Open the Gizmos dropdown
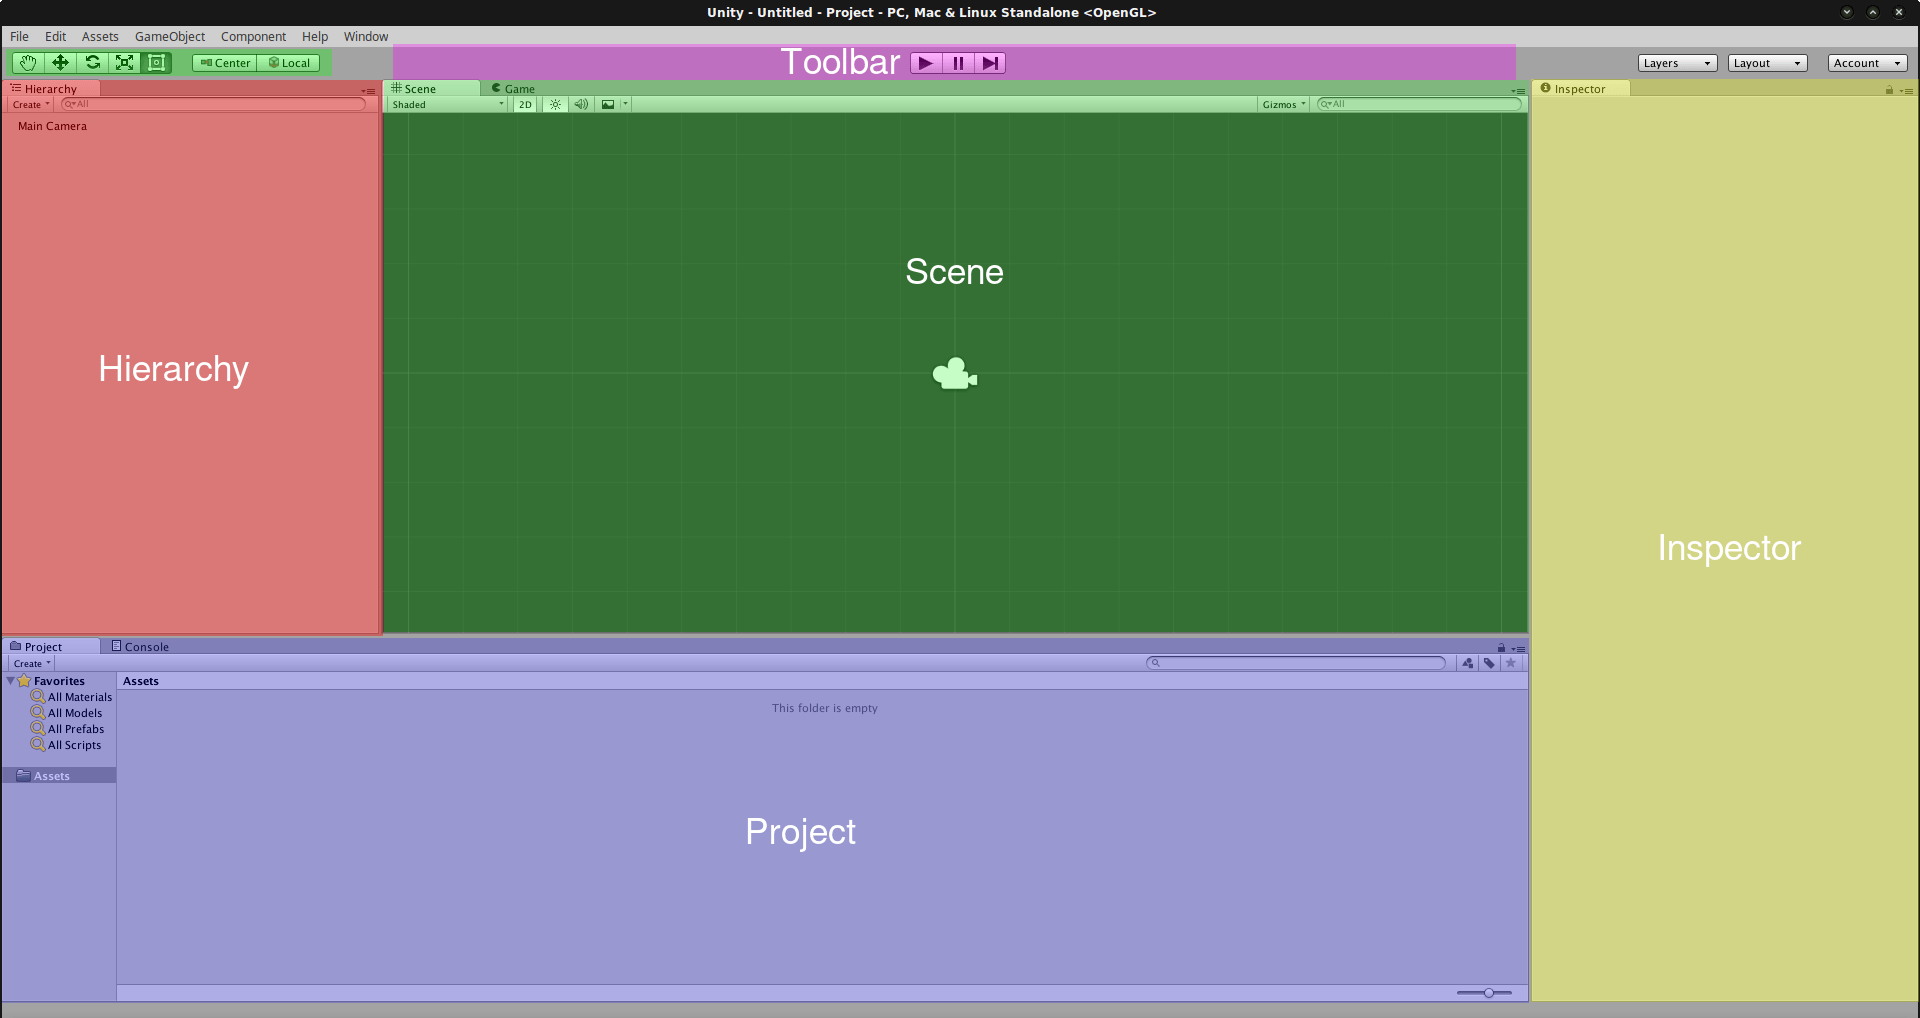The image size is (1920, 1018). pyautogui.click(x=1283, y=104)
